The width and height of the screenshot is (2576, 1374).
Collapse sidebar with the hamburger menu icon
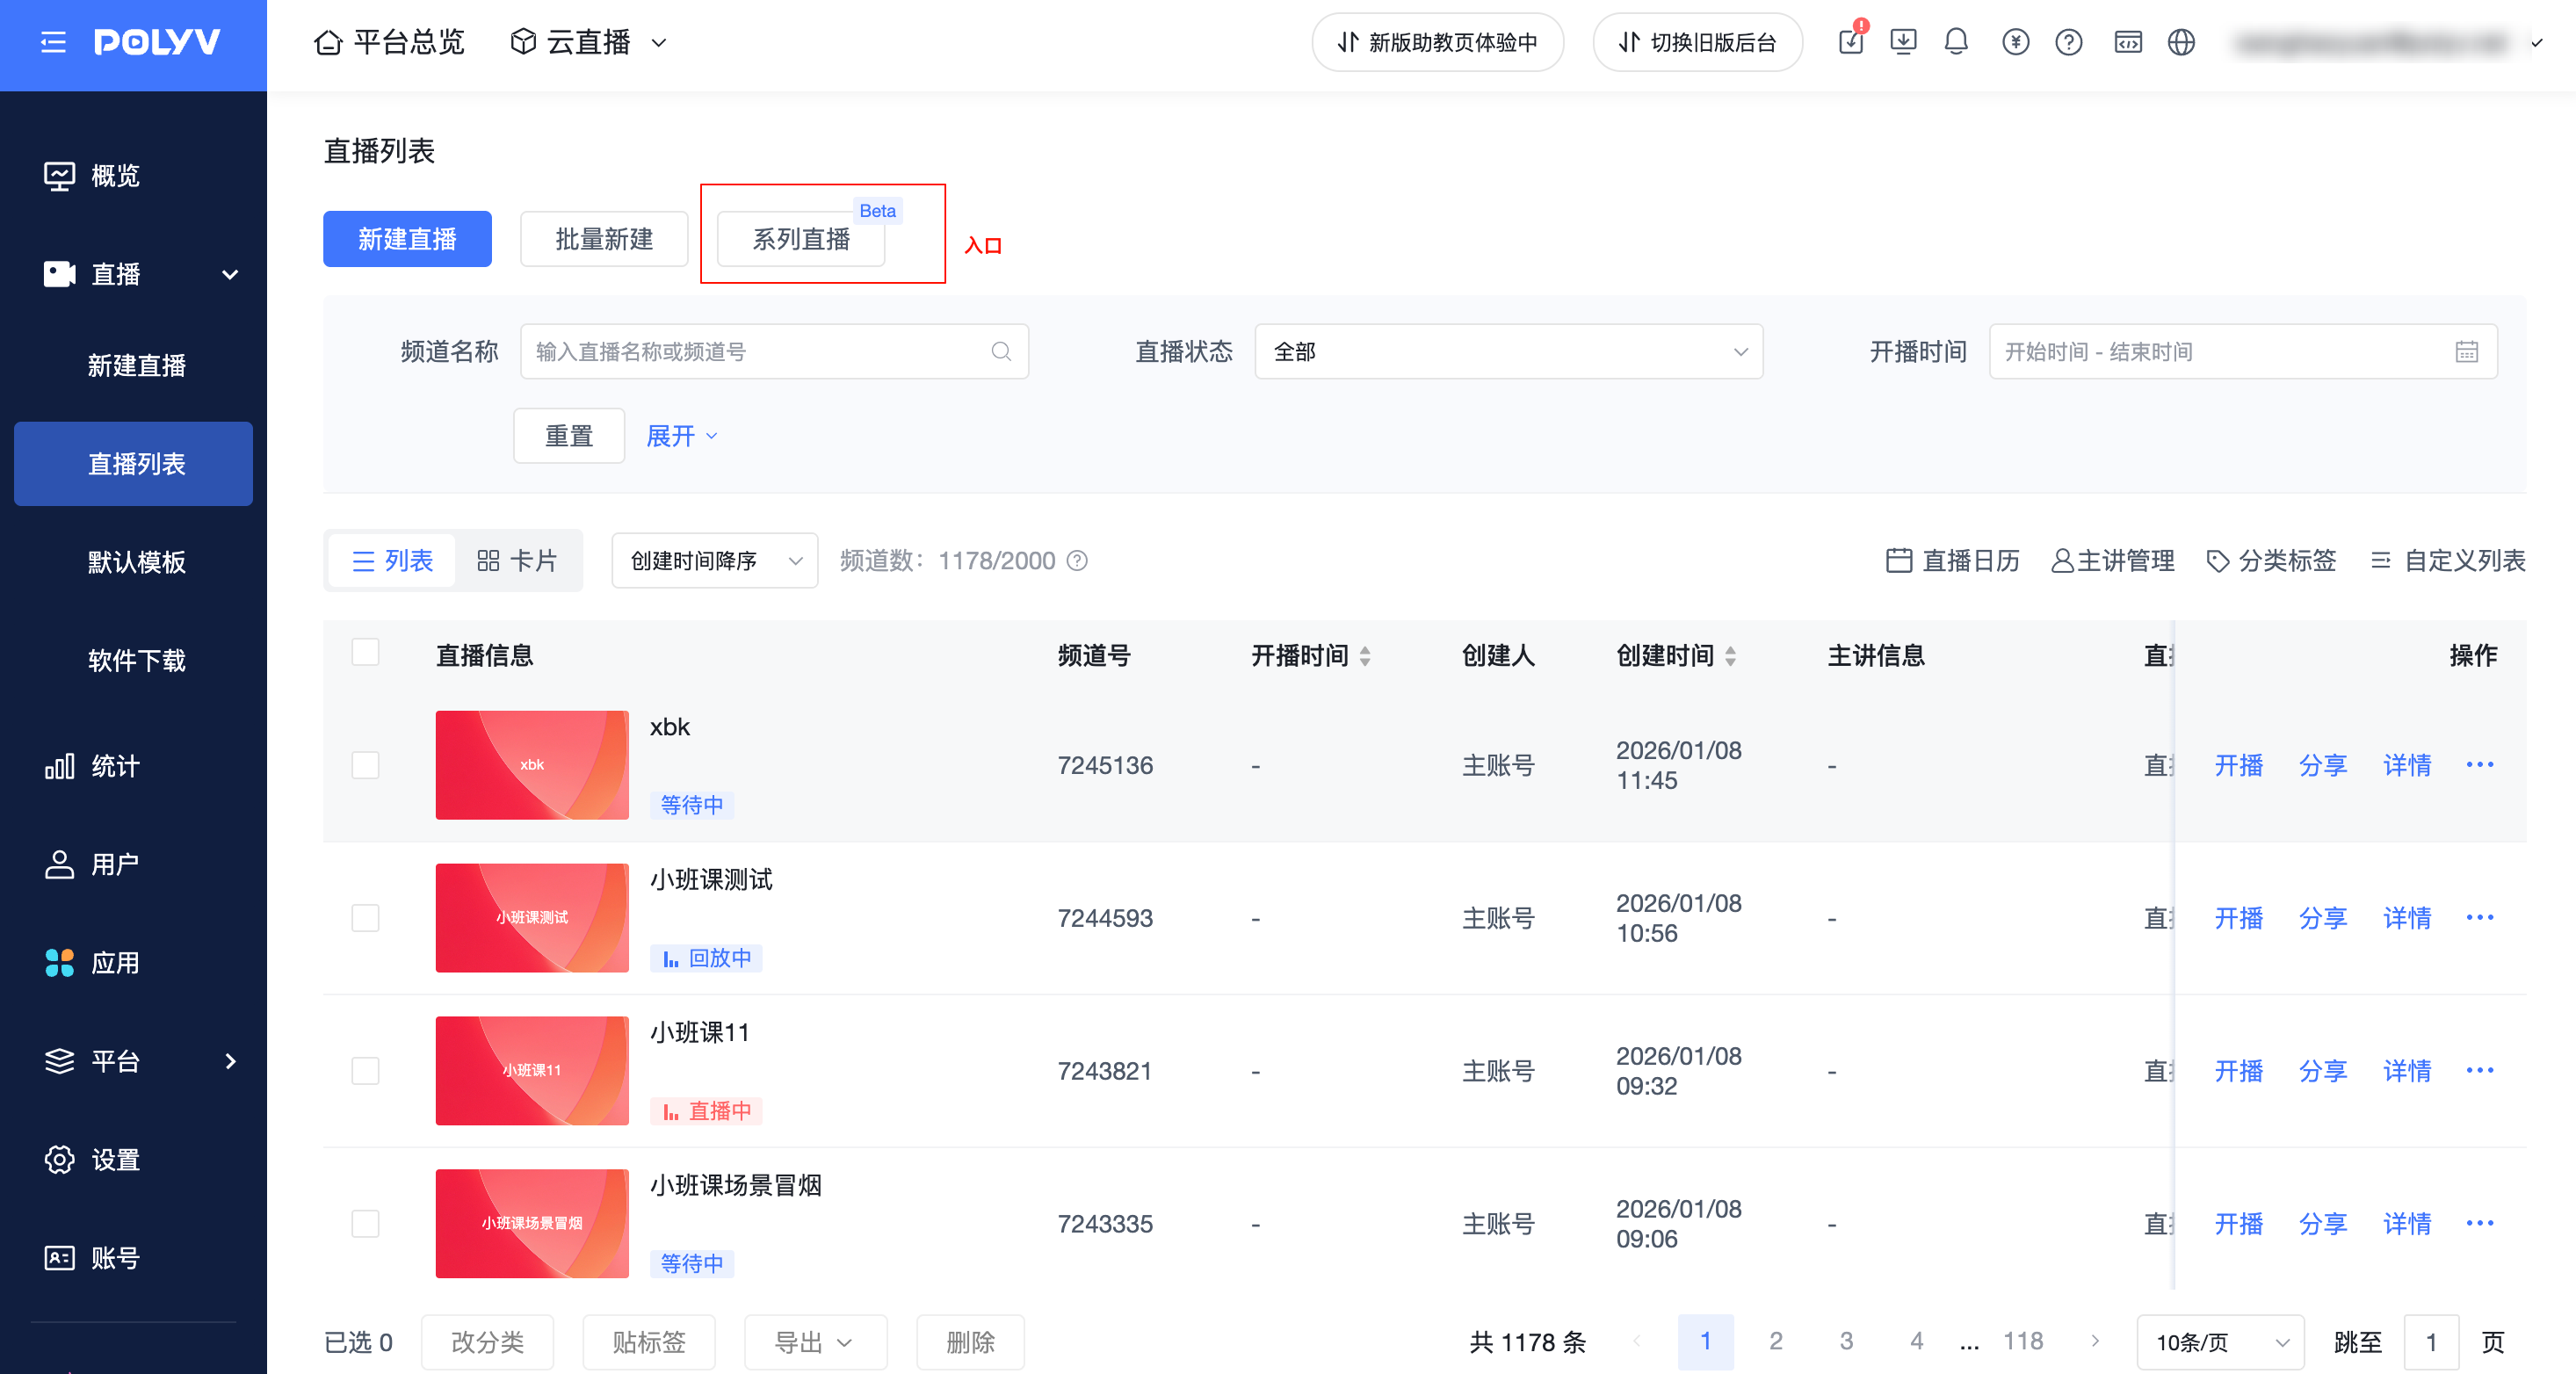(x=53, y=42)
